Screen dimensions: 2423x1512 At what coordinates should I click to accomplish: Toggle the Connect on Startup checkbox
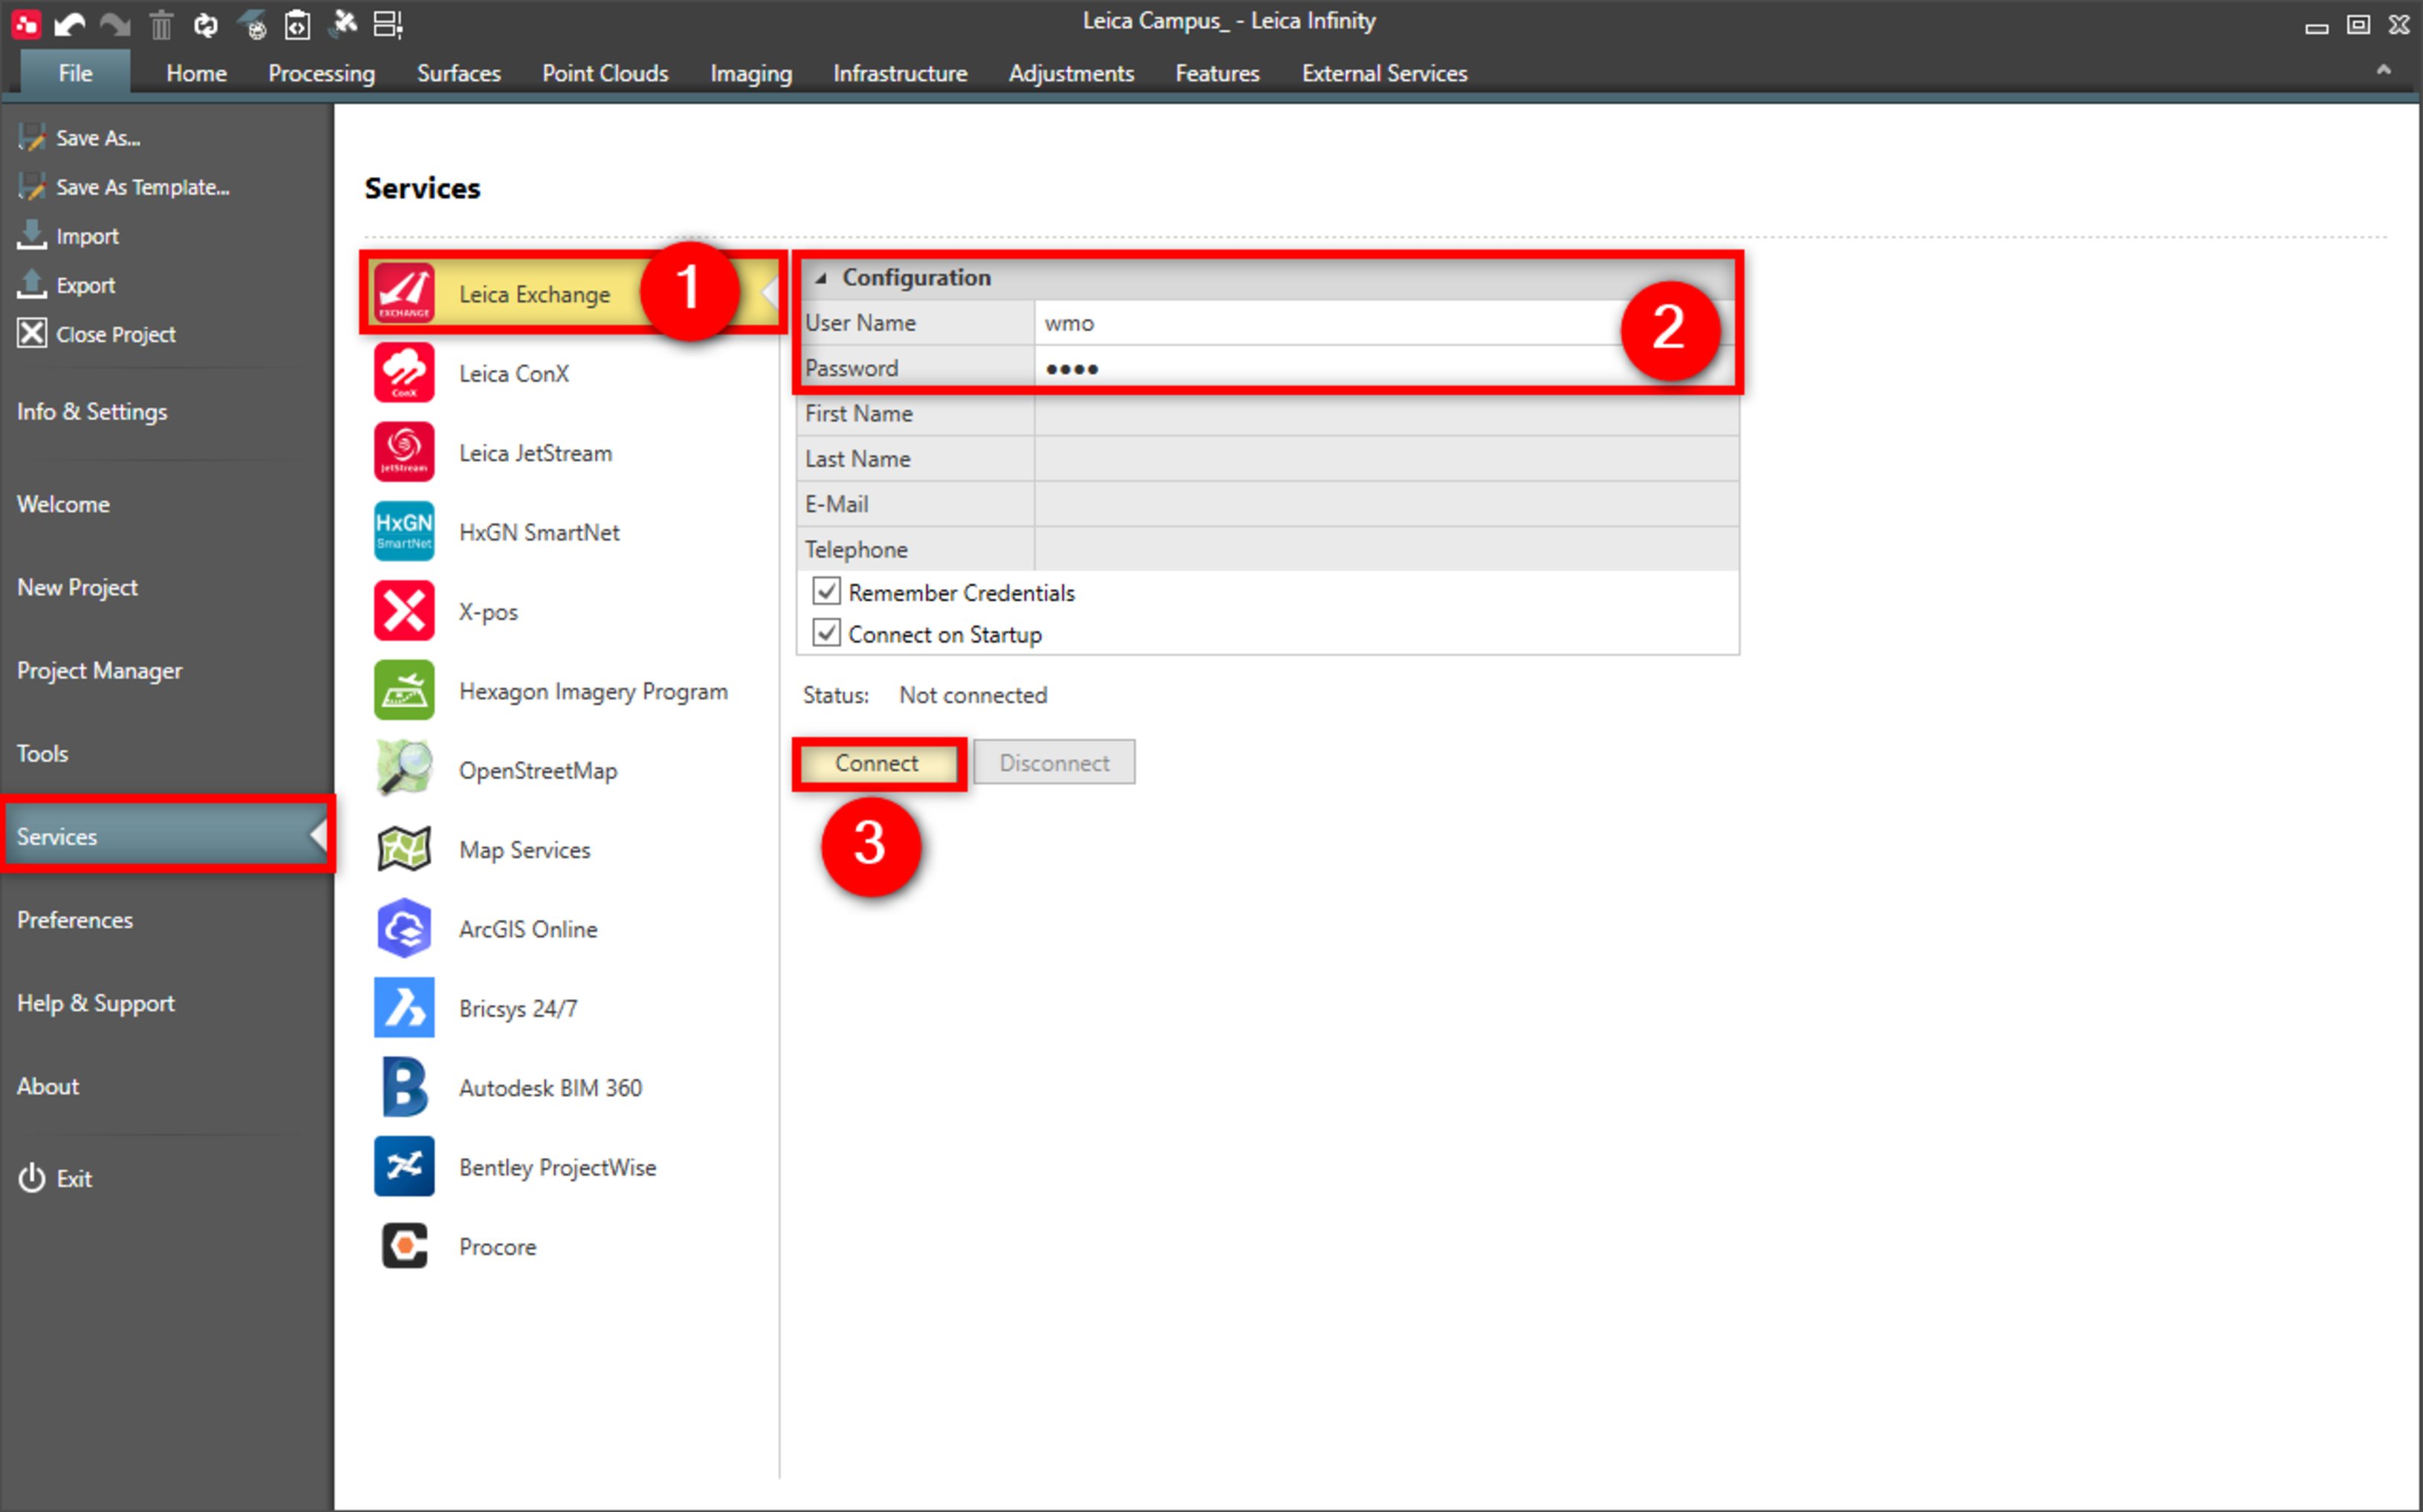(x=826, y=633)
